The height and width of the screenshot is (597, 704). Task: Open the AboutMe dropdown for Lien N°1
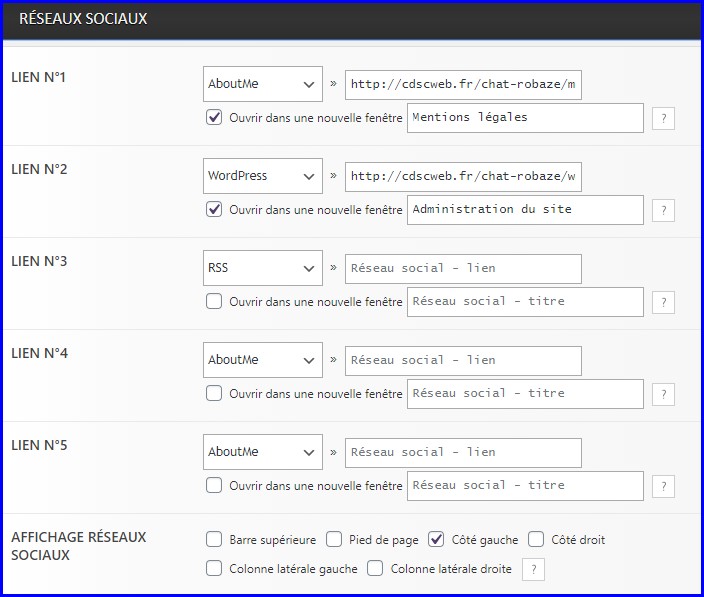coord(262,84)
